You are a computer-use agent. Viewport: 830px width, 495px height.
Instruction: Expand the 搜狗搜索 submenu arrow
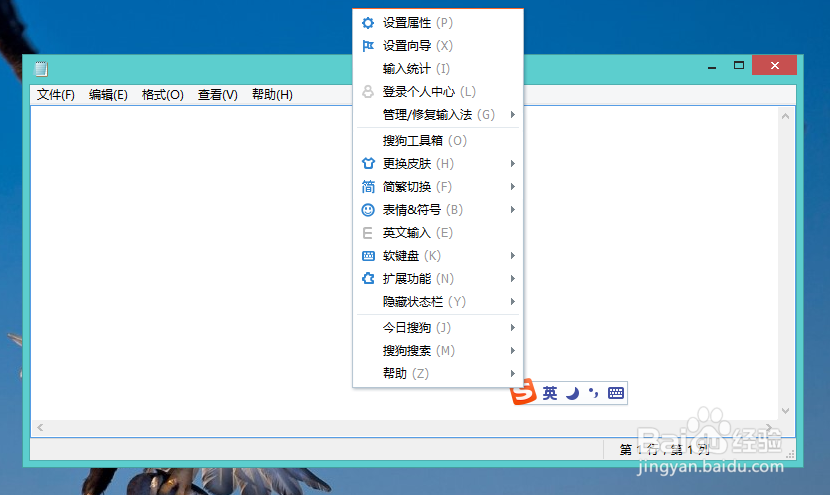[x=512, y=350]
